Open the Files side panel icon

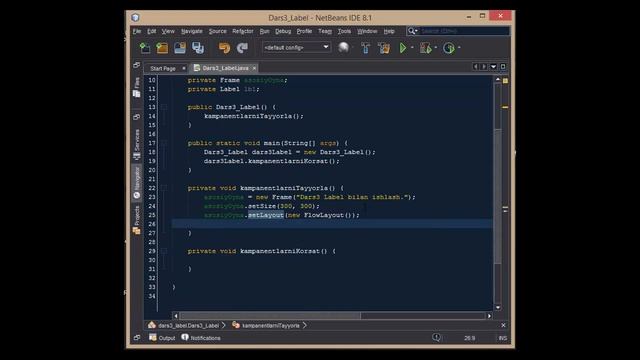pos(137,87)
